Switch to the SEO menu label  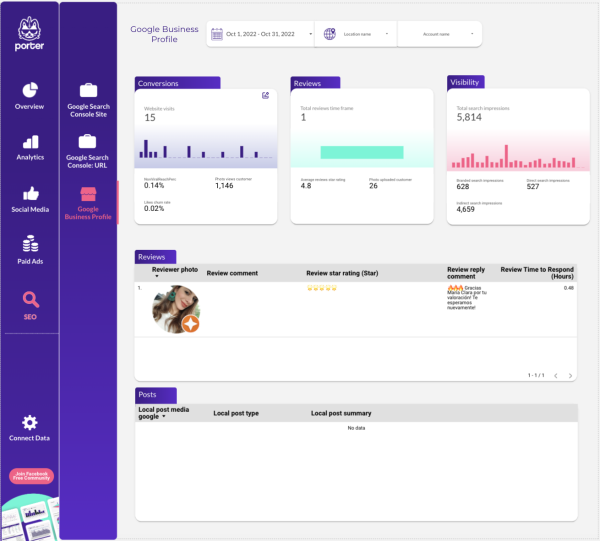(30, 317)
